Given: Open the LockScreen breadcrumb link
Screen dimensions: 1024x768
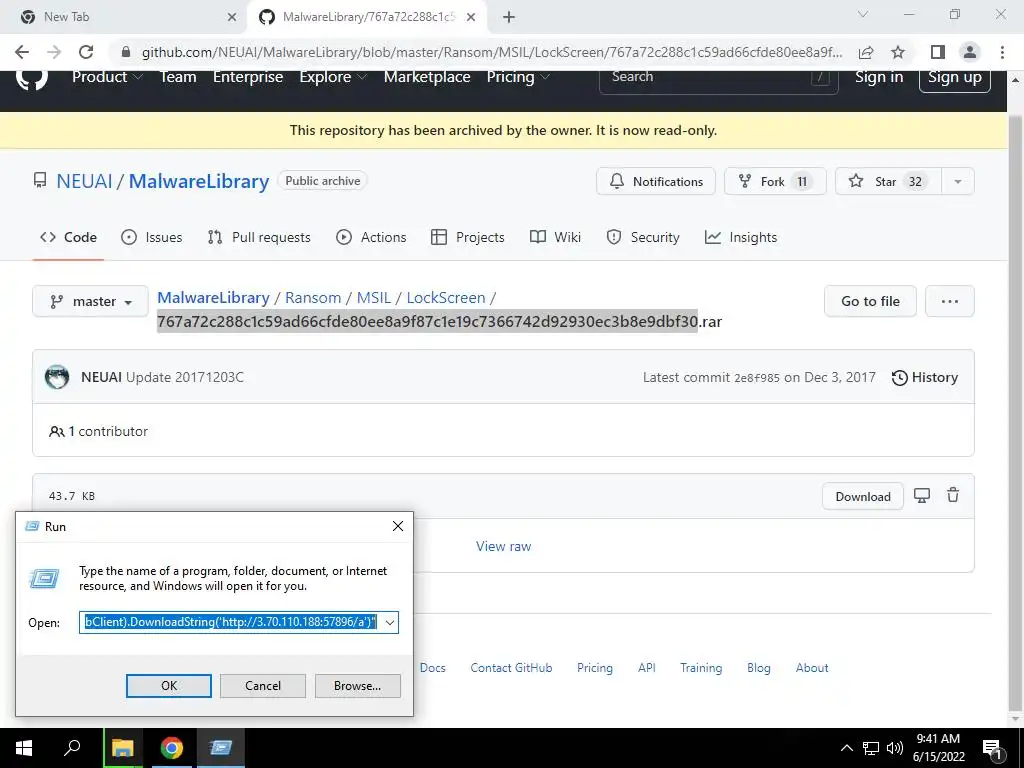Looking at the screenshot, I should click(x=446, y=298).
